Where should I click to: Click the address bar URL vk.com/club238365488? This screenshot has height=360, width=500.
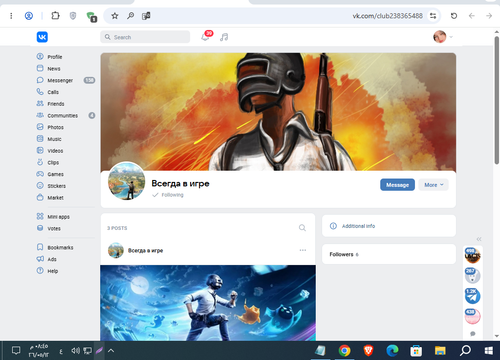pos(387,16)
